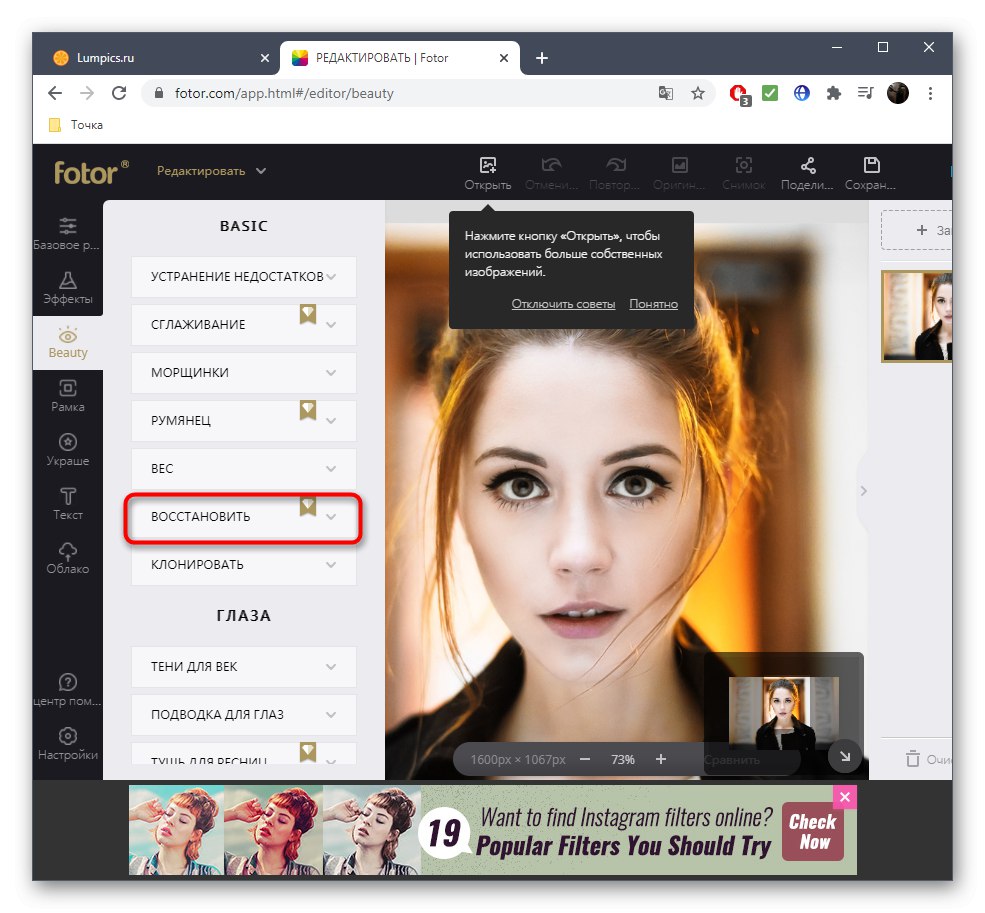985x913 pixels.
Task: Close the advertisement banner
Action: coord(845,797)
